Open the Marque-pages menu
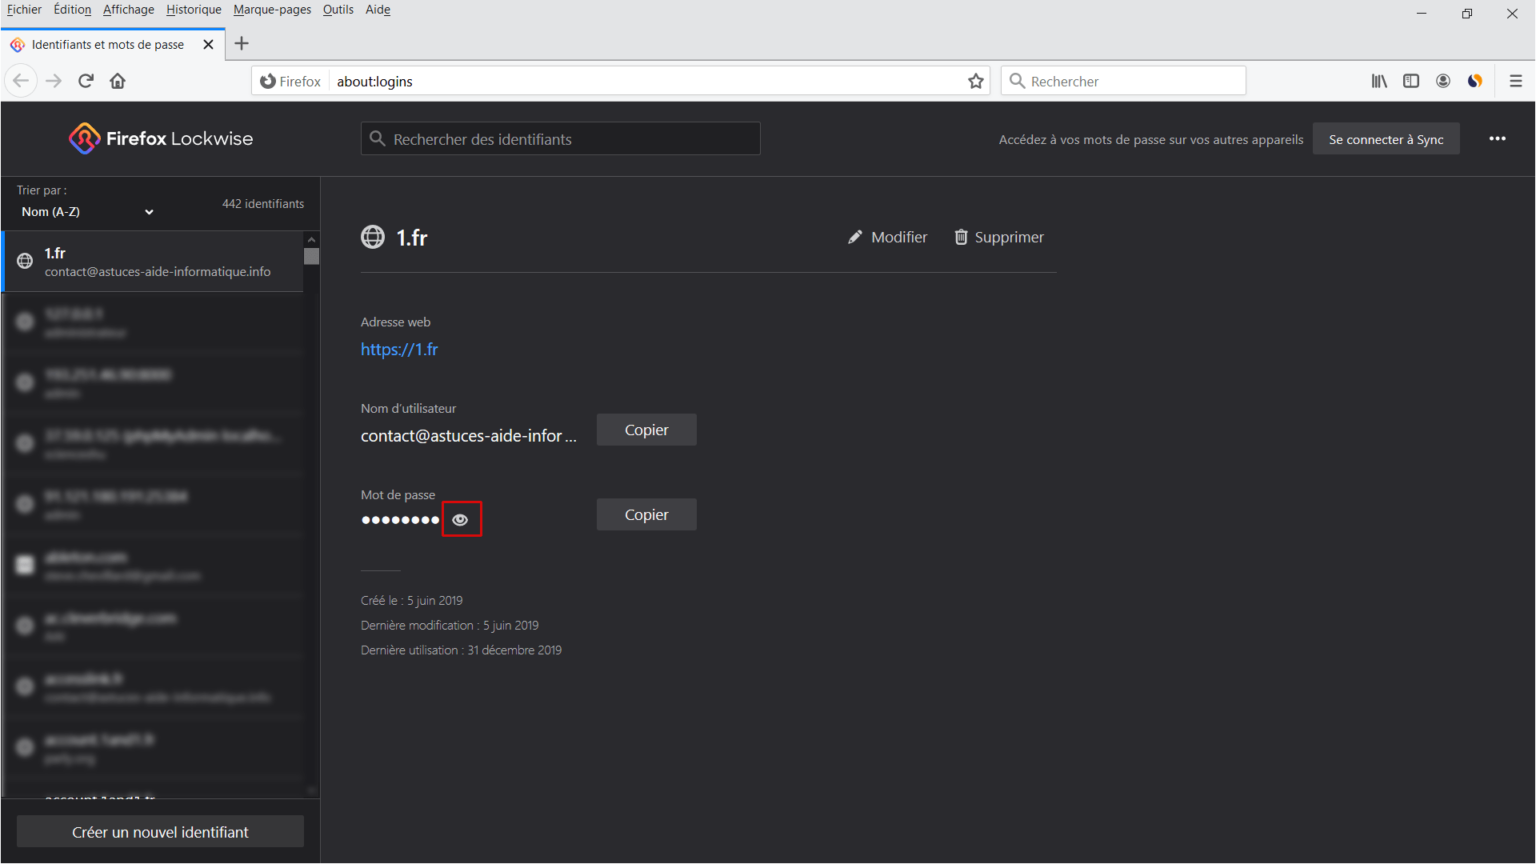This screenshot has height=864, width=1536. point(272,10)
